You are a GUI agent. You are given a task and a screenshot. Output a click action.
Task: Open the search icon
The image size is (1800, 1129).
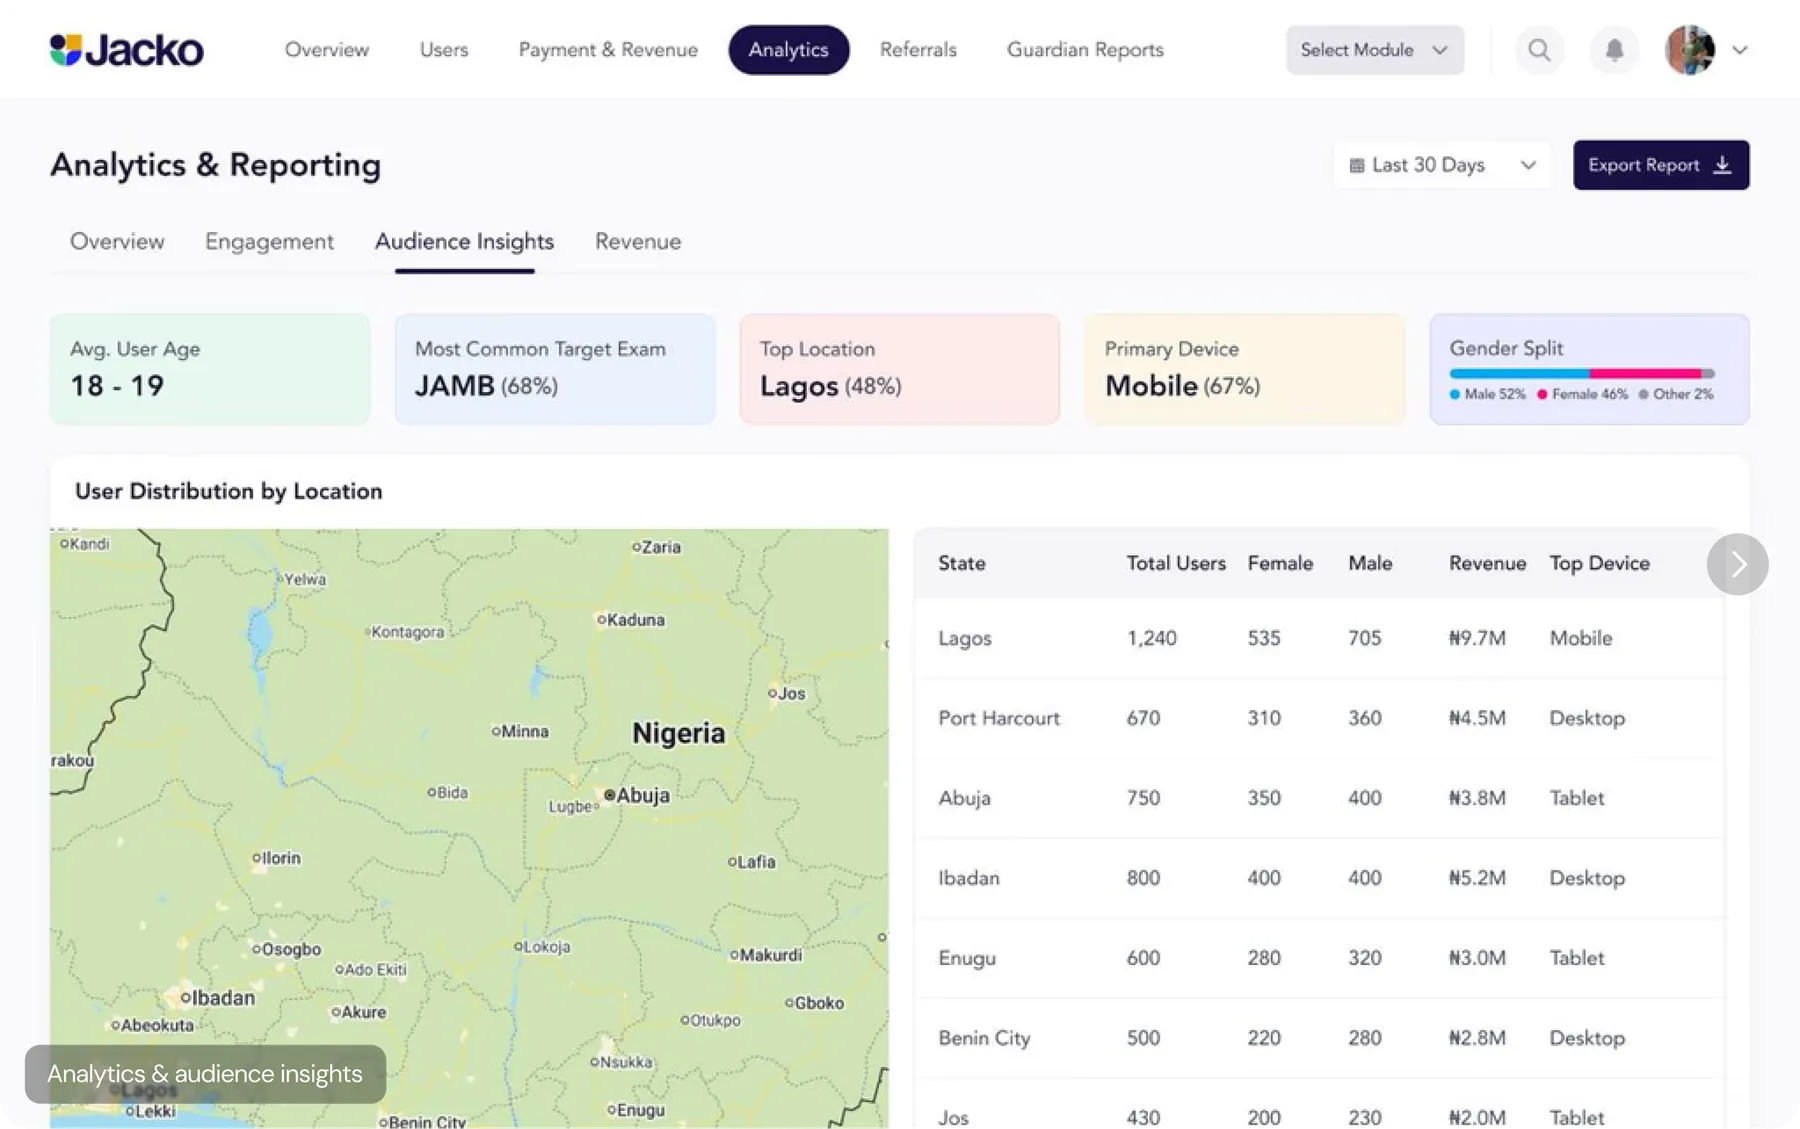pyautogui.click(x=1539, y=50)
